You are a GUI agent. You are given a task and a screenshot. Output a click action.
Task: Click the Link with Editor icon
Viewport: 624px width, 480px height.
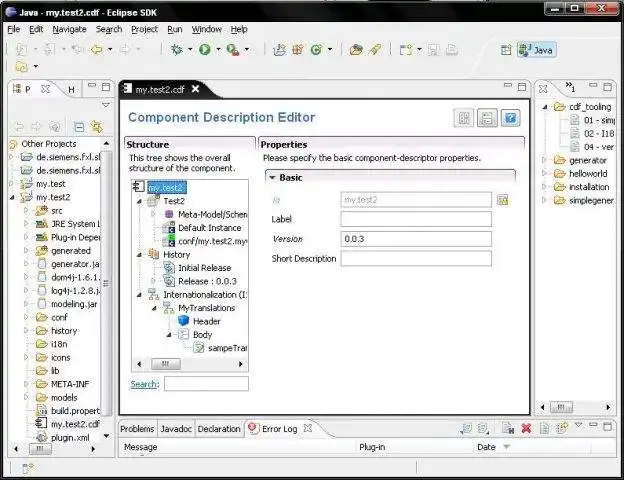[x=96, y=127]
